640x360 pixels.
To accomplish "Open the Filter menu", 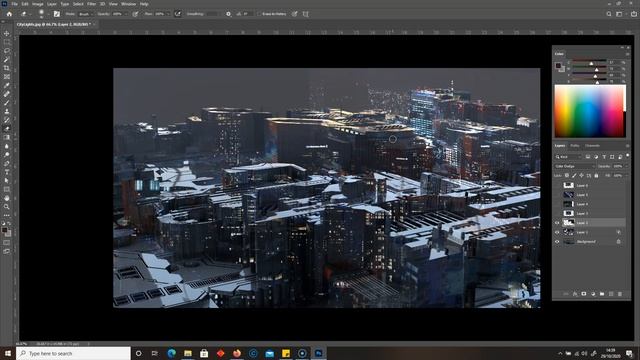I will coord(91,4).
